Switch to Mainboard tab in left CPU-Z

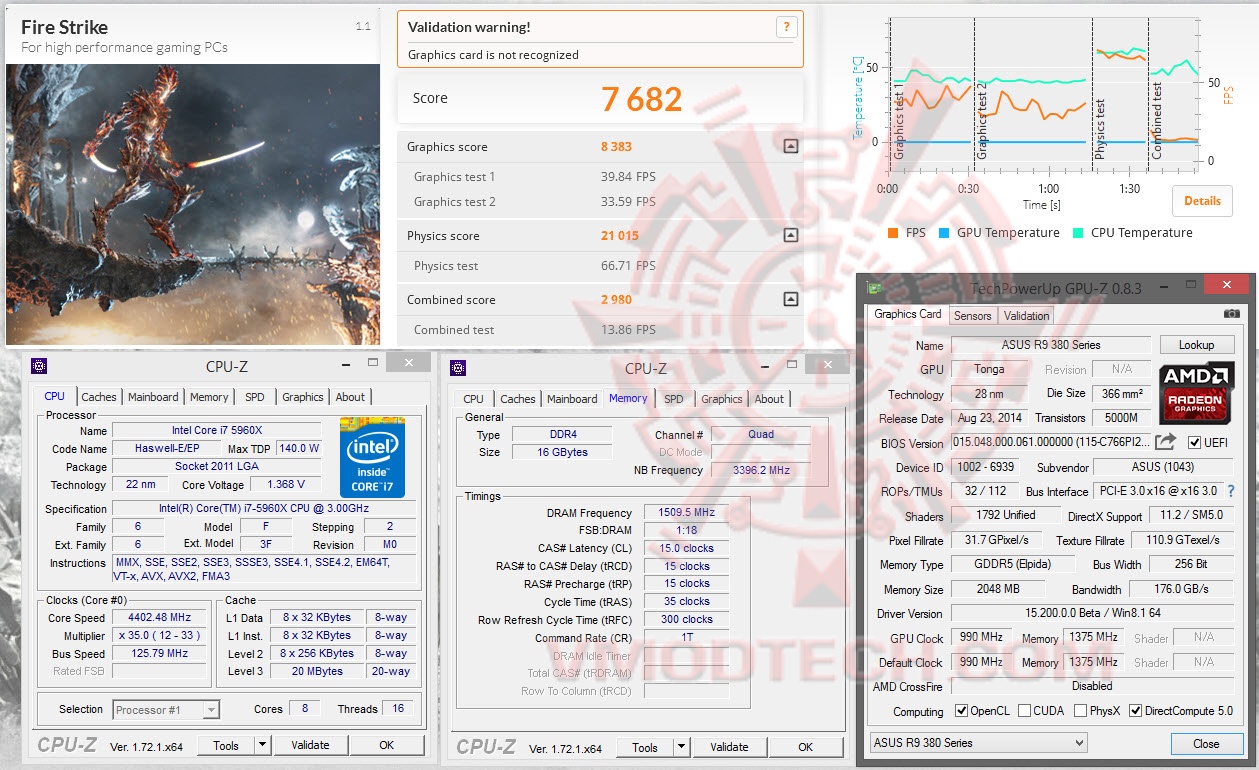(153, 397)
